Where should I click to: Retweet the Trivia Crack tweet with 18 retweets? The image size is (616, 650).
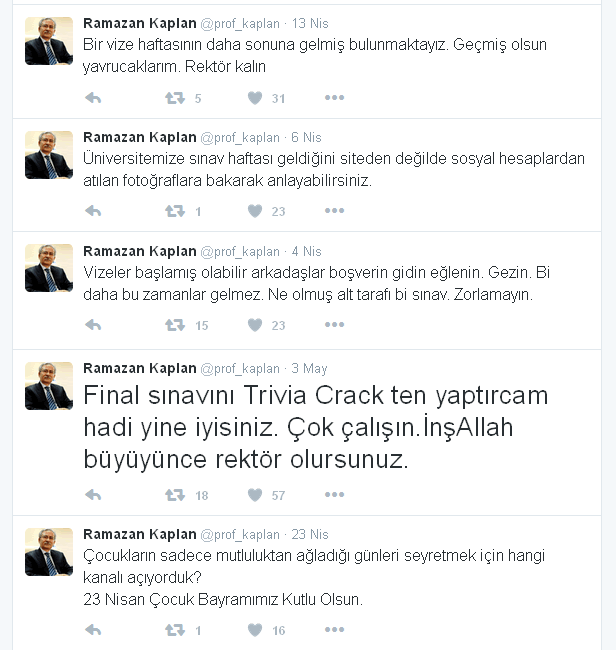tap(175, 495)
